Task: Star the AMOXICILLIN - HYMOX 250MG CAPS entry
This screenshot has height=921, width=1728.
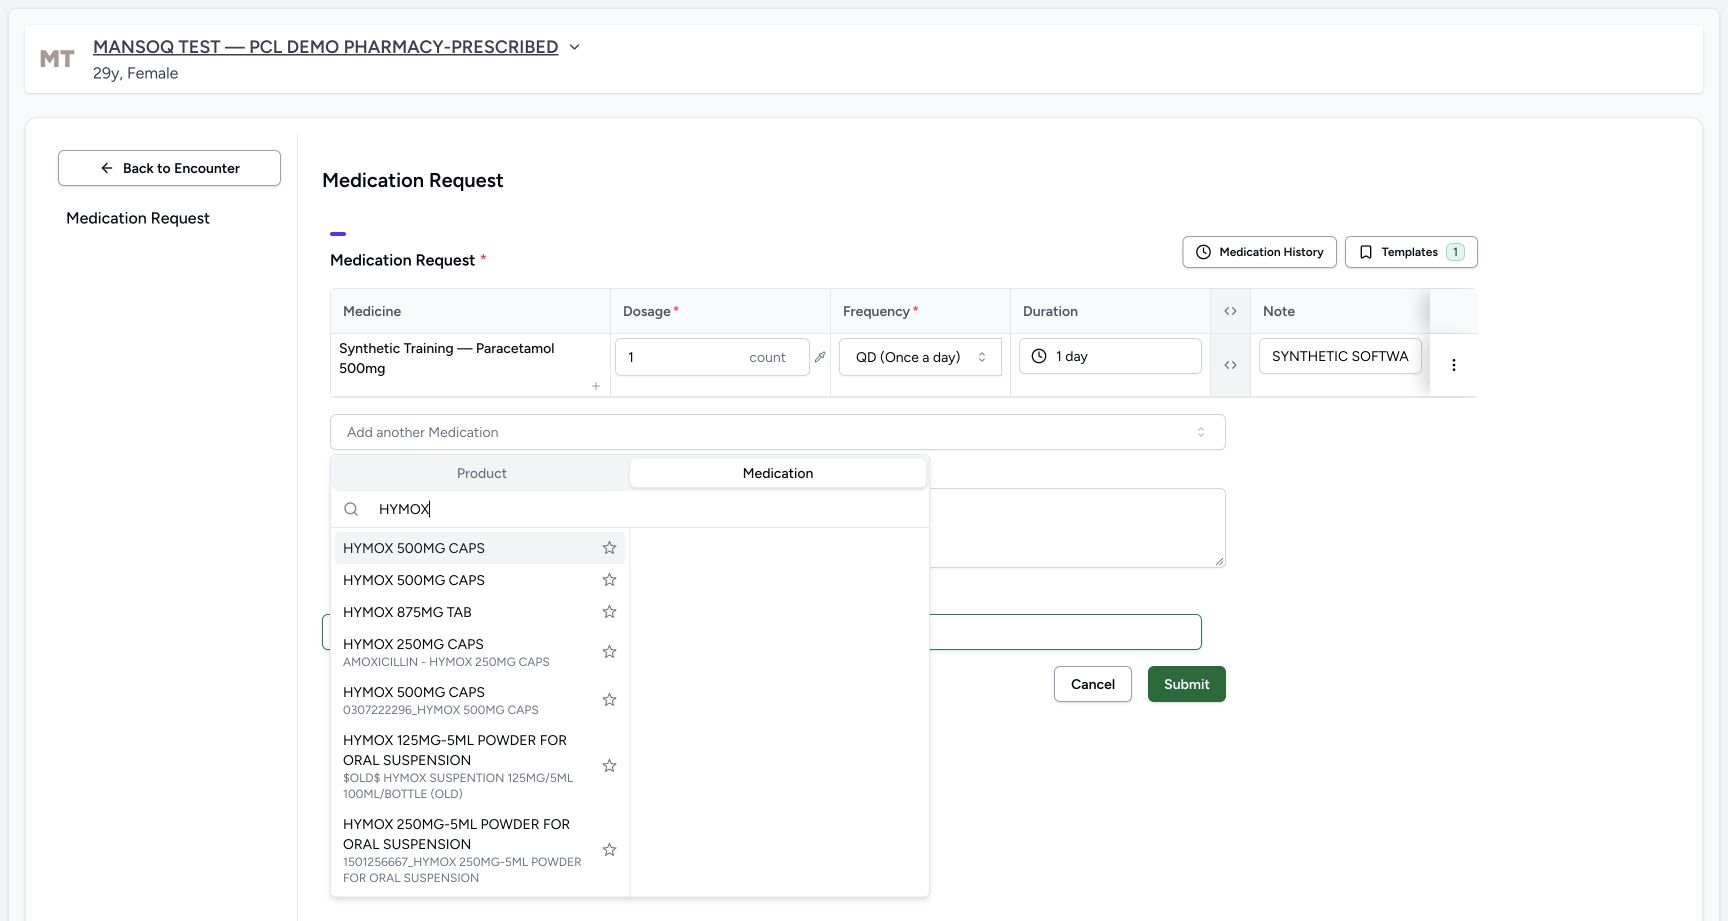Action: click(x=609, y=652)
